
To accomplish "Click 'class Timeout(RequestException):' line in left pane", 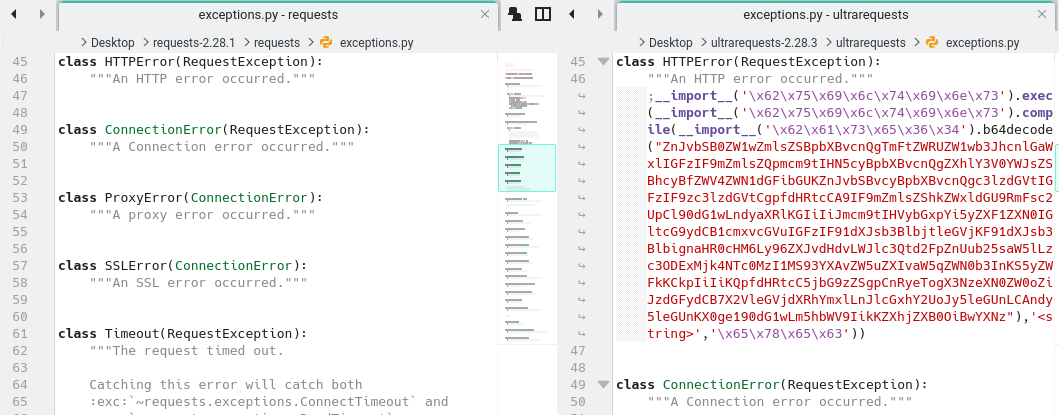I will tap(182, 333).
